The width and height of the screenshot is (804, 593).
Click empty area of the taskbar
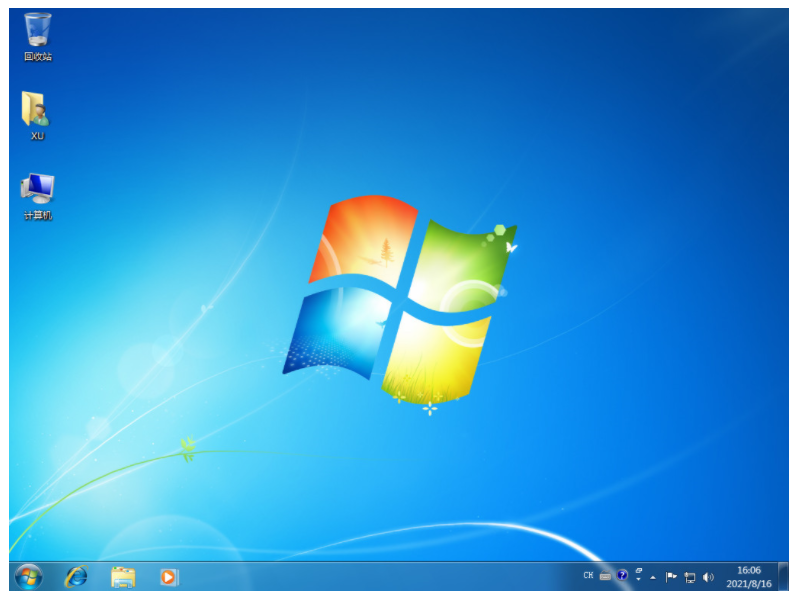(x=380, y=576)
